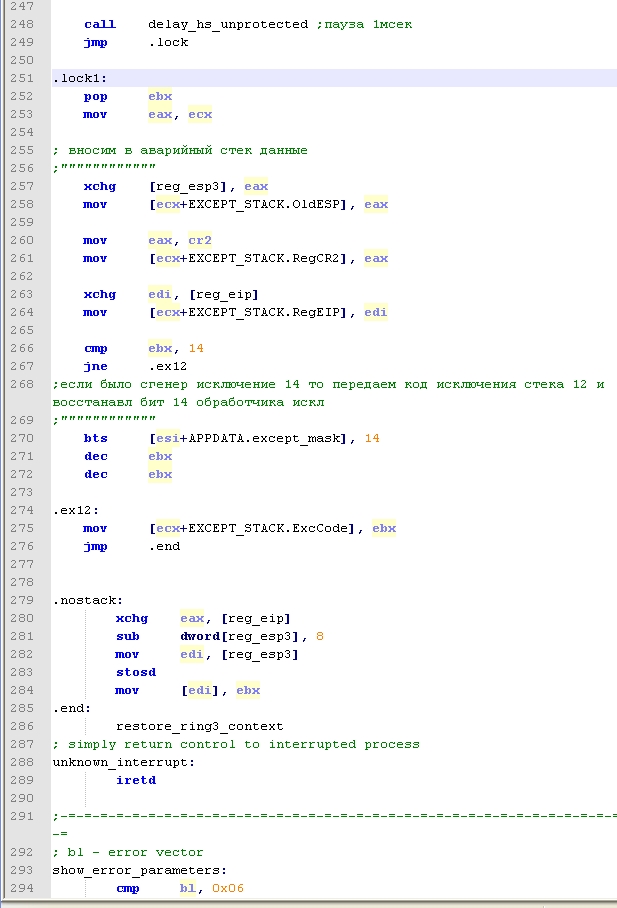The height and width of the screenshot is (908, 617).
Task: Click the 'cmp' instruction on line 266
Action: tap(96, 348)
